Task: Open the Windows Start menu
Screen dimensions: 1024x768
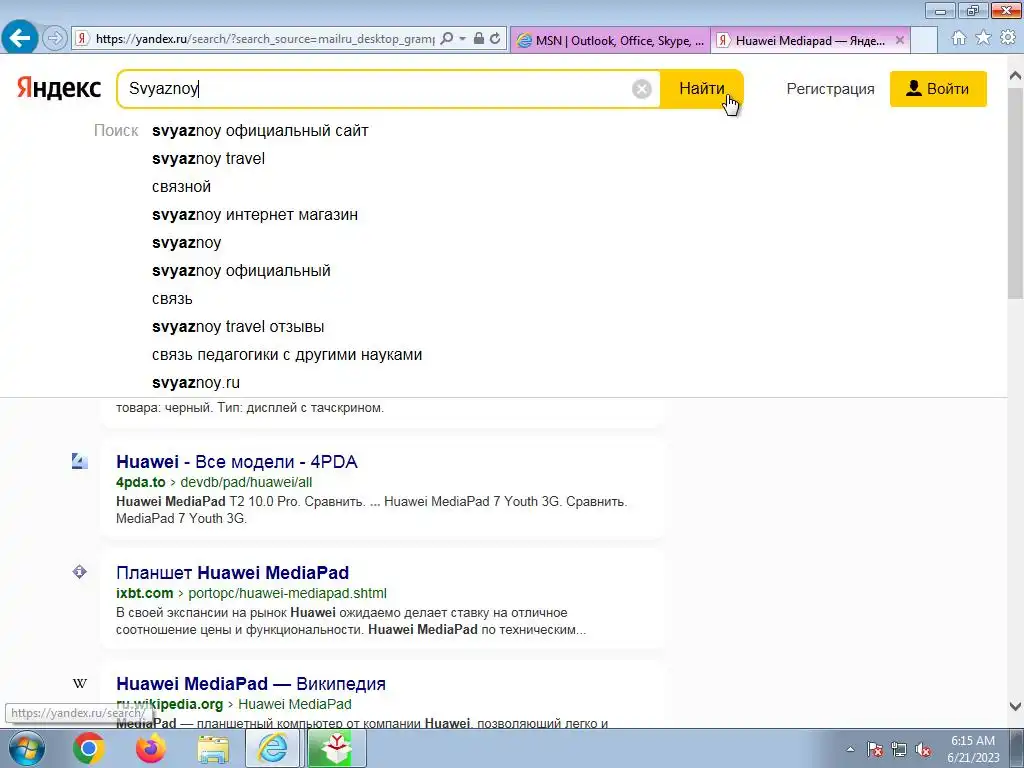Action: [x=26, y=748]
